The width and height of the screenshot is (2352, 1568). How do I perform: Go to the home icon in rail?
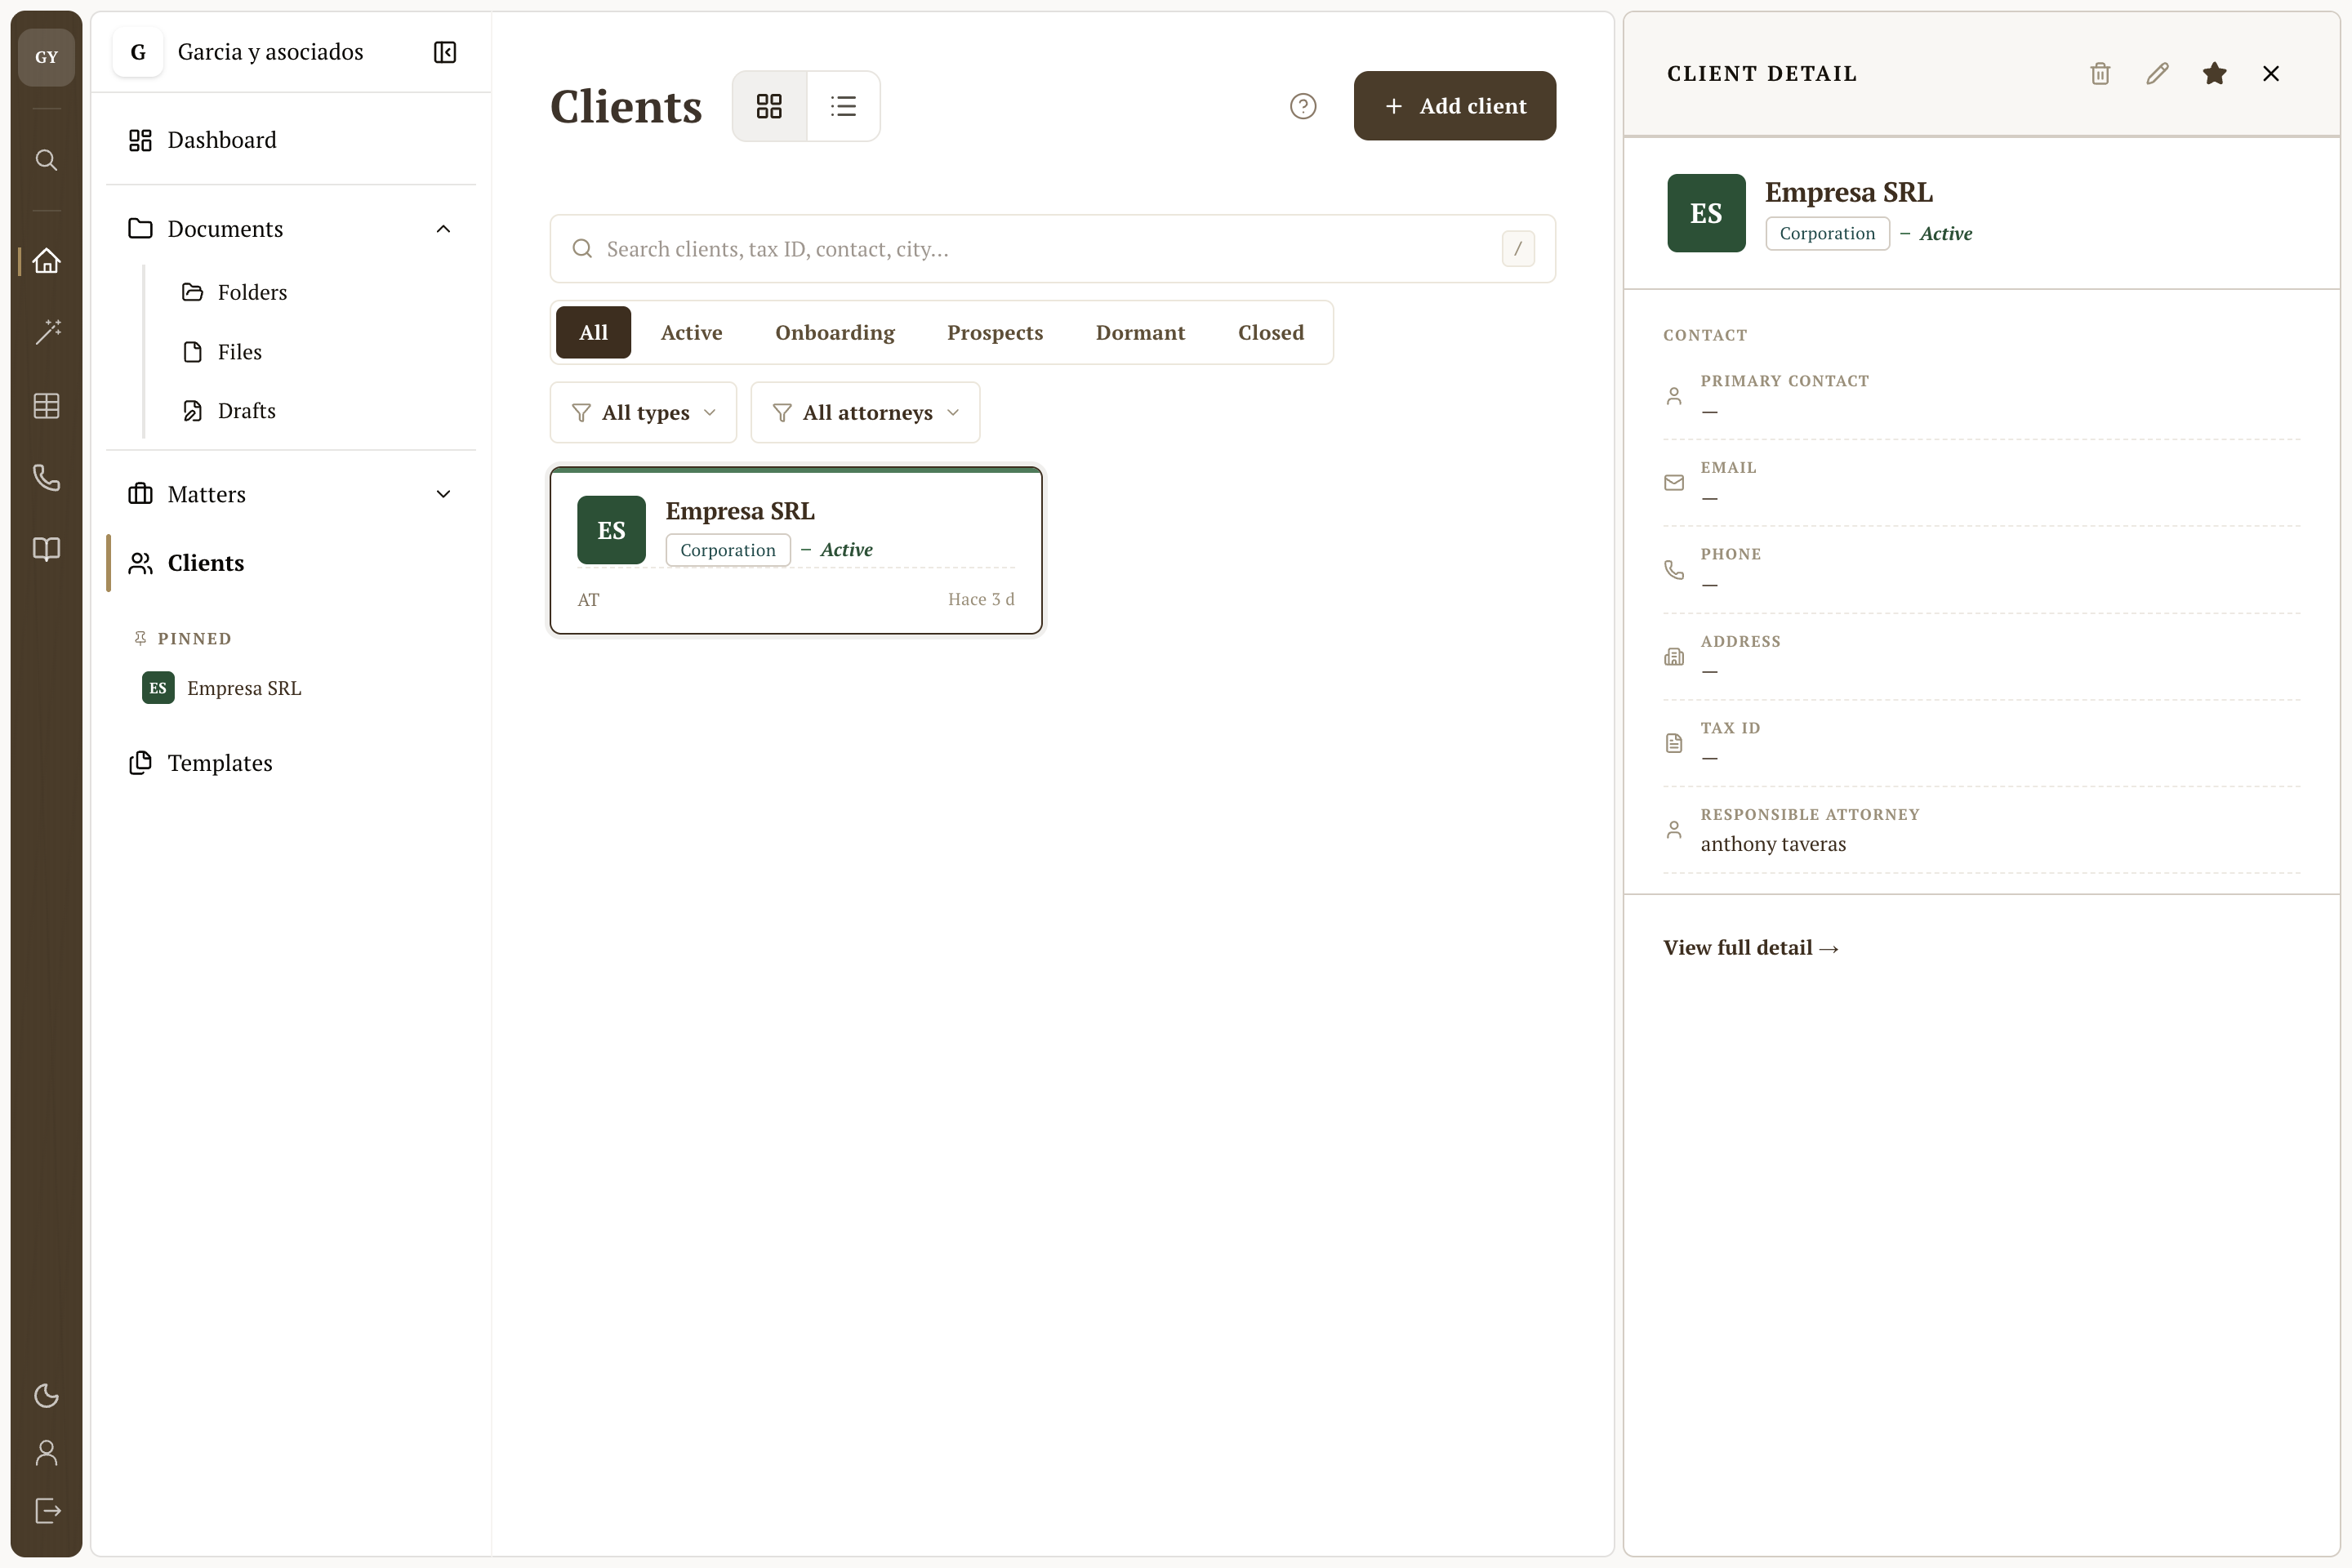(46, 261)
